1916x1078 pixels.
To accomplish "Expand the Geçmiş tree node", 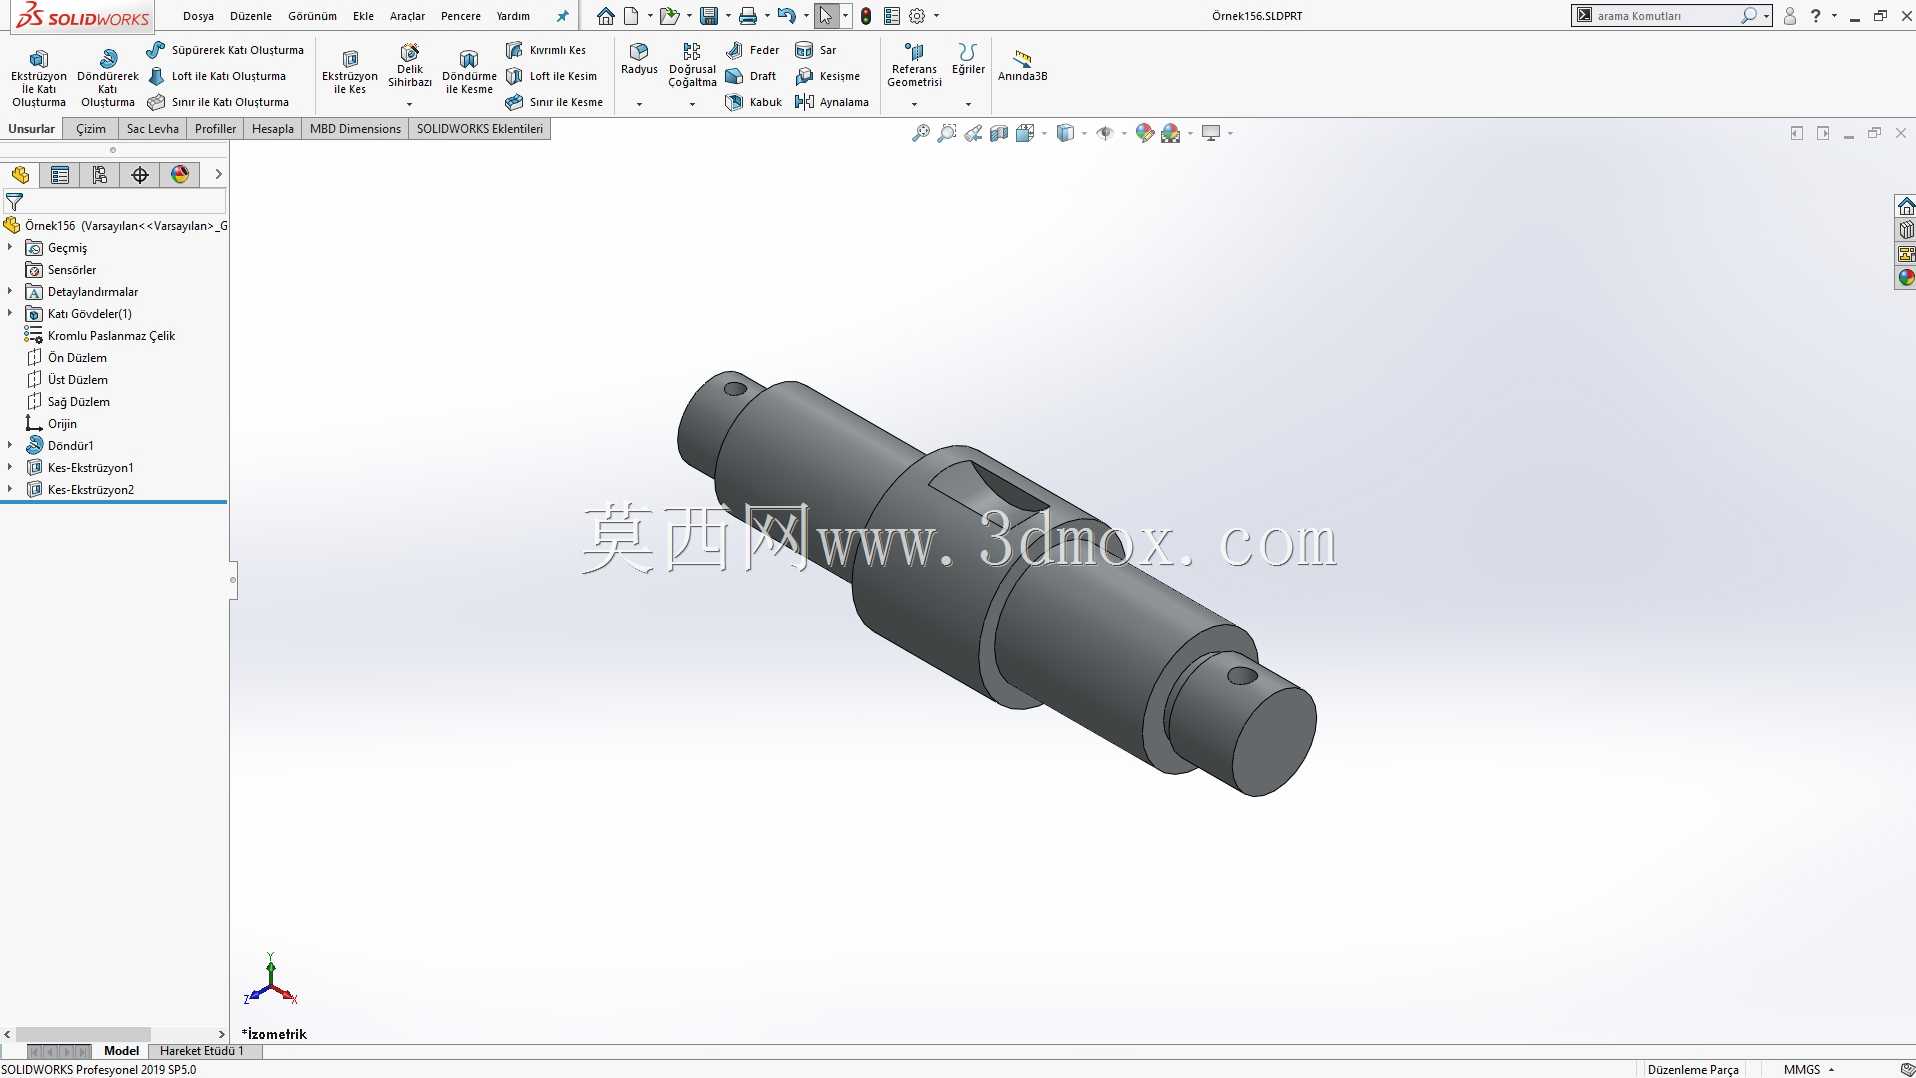I will pyautogui.click(x=10, y=247).
